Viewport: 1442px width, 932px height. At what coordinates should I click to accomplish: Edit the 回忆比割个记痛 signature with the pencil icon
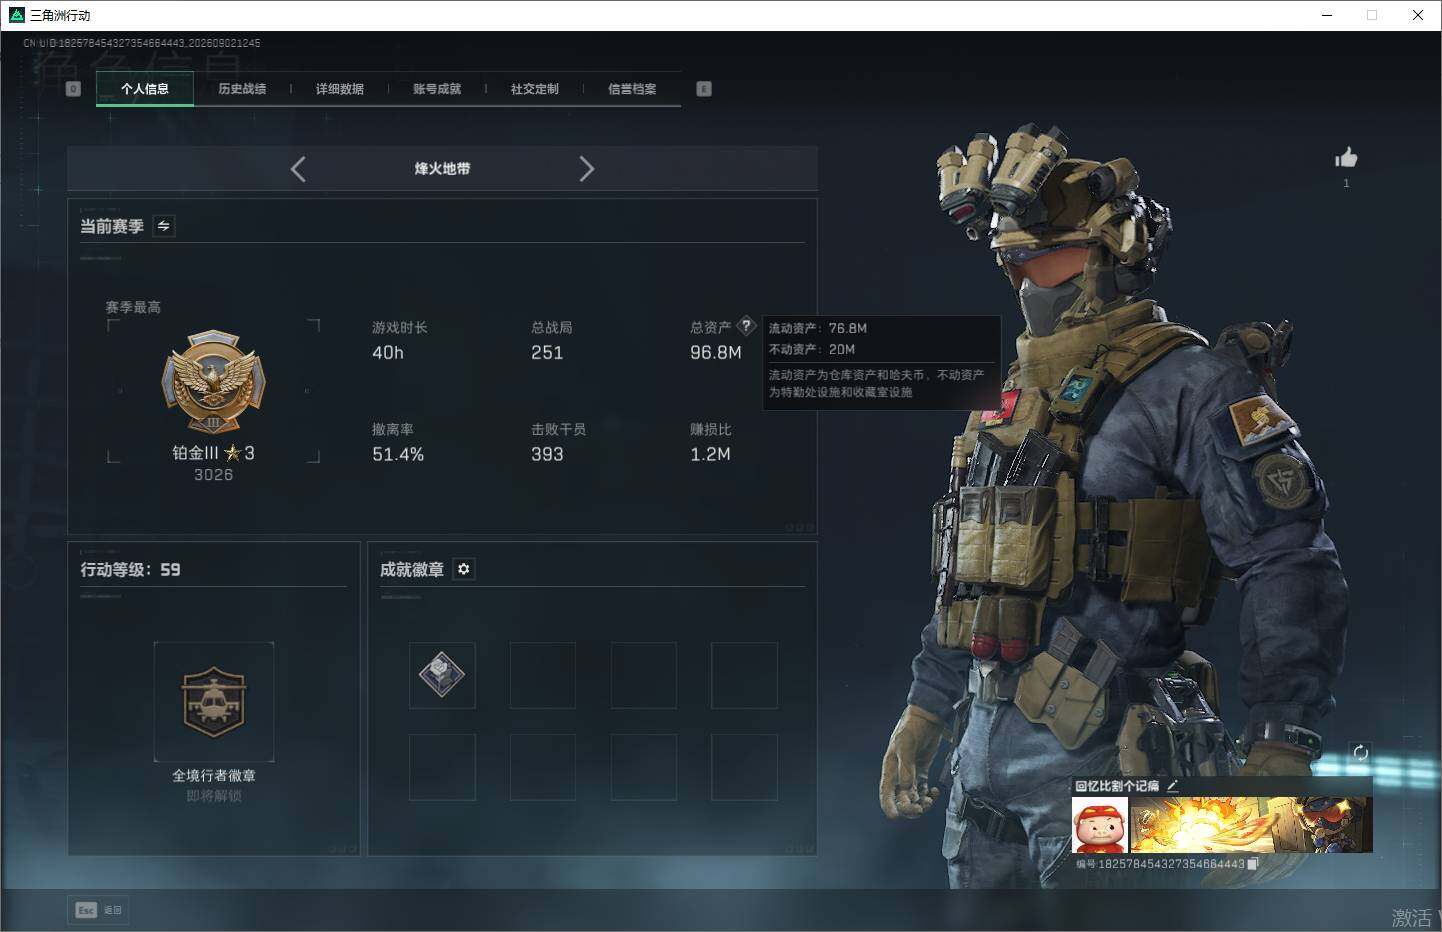(1172, 786)
